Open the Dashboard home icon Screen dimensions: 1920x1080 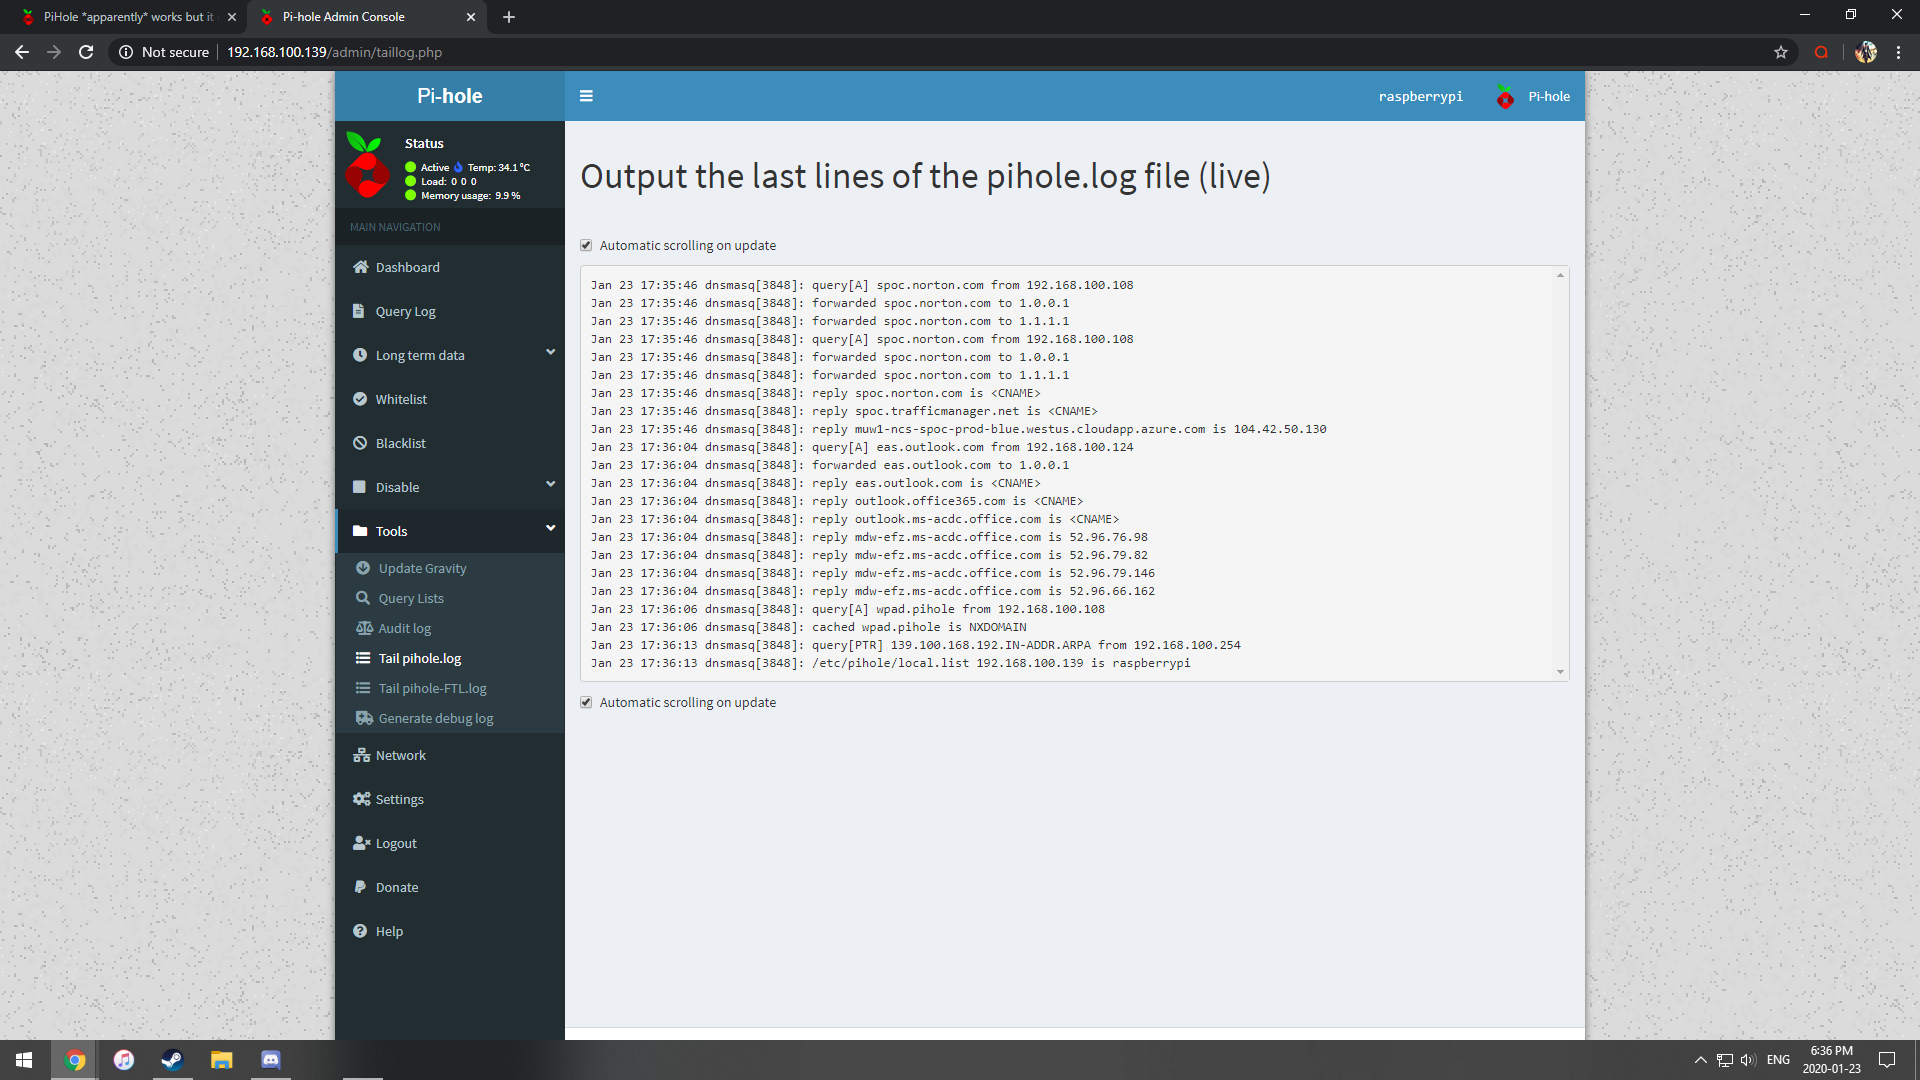(361, 267)
